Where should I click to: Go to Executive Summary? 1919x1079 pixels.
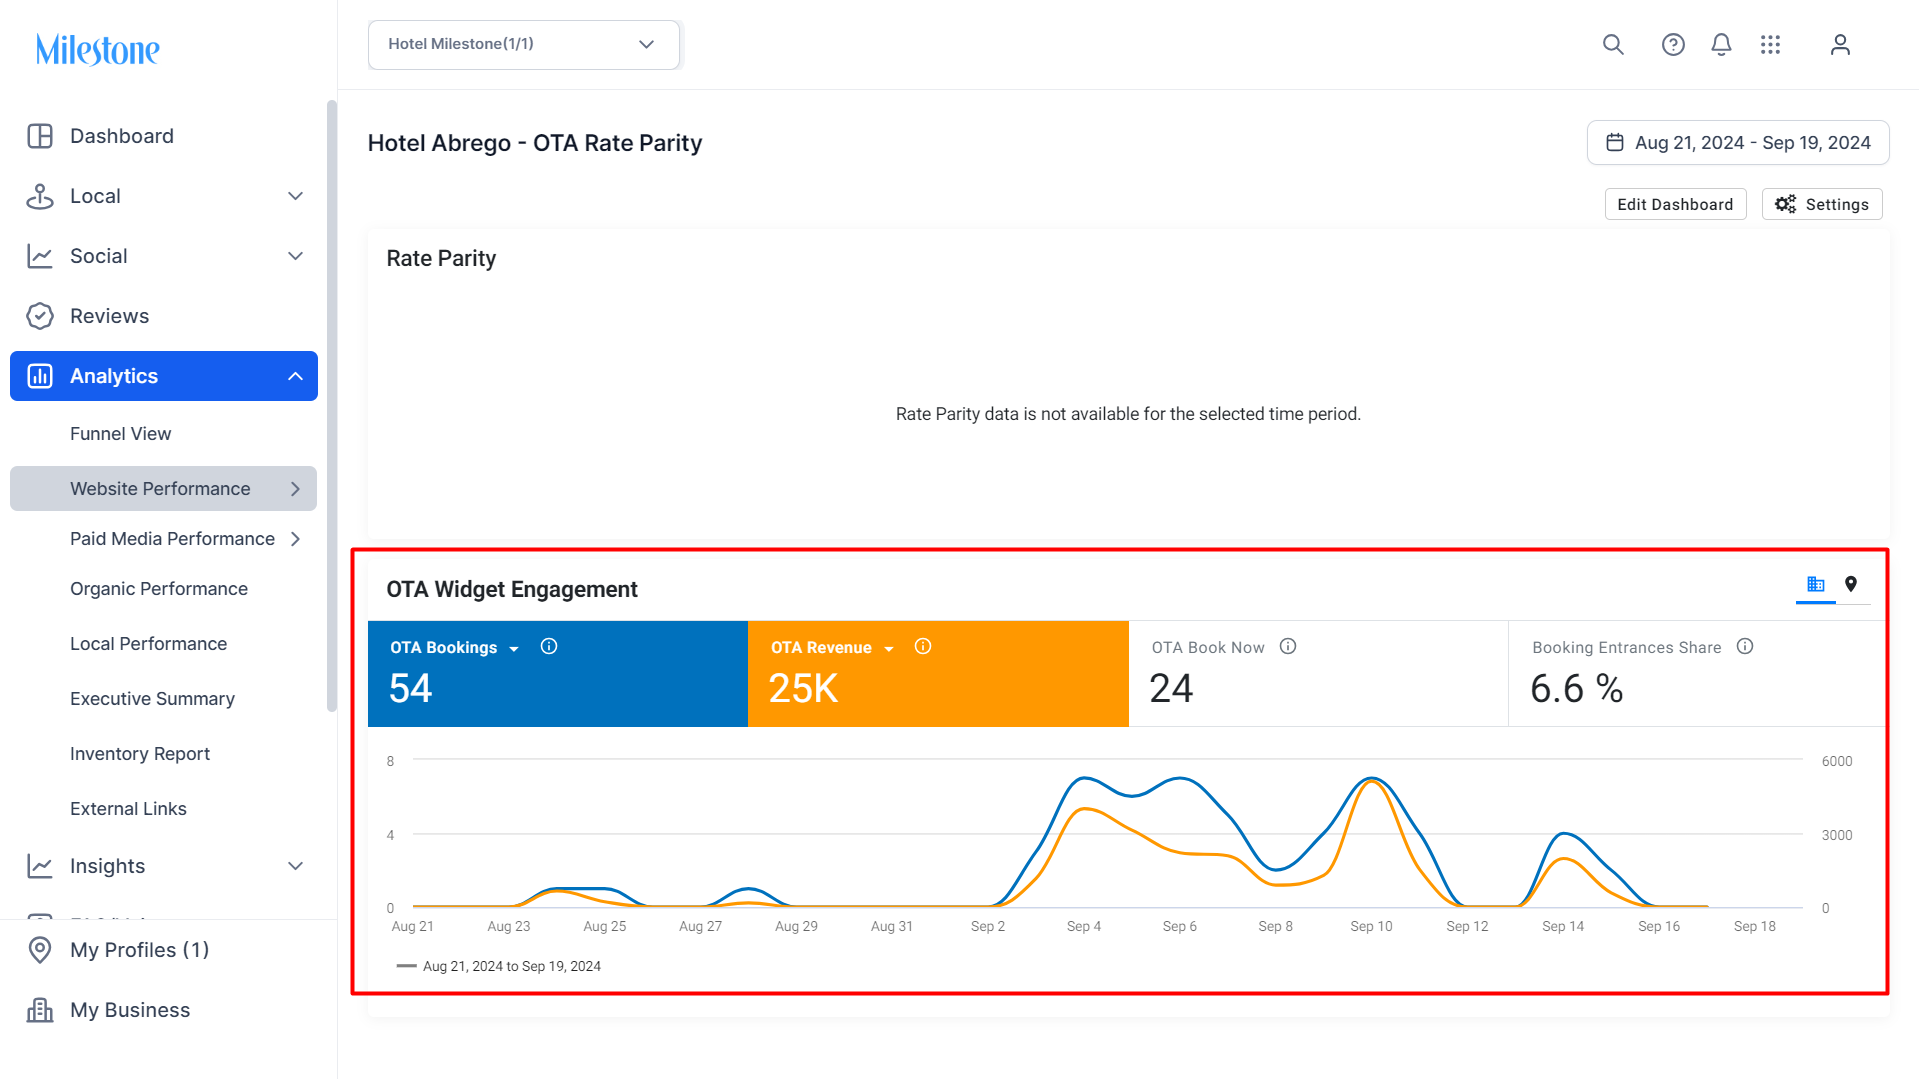(x=152, y=699)
